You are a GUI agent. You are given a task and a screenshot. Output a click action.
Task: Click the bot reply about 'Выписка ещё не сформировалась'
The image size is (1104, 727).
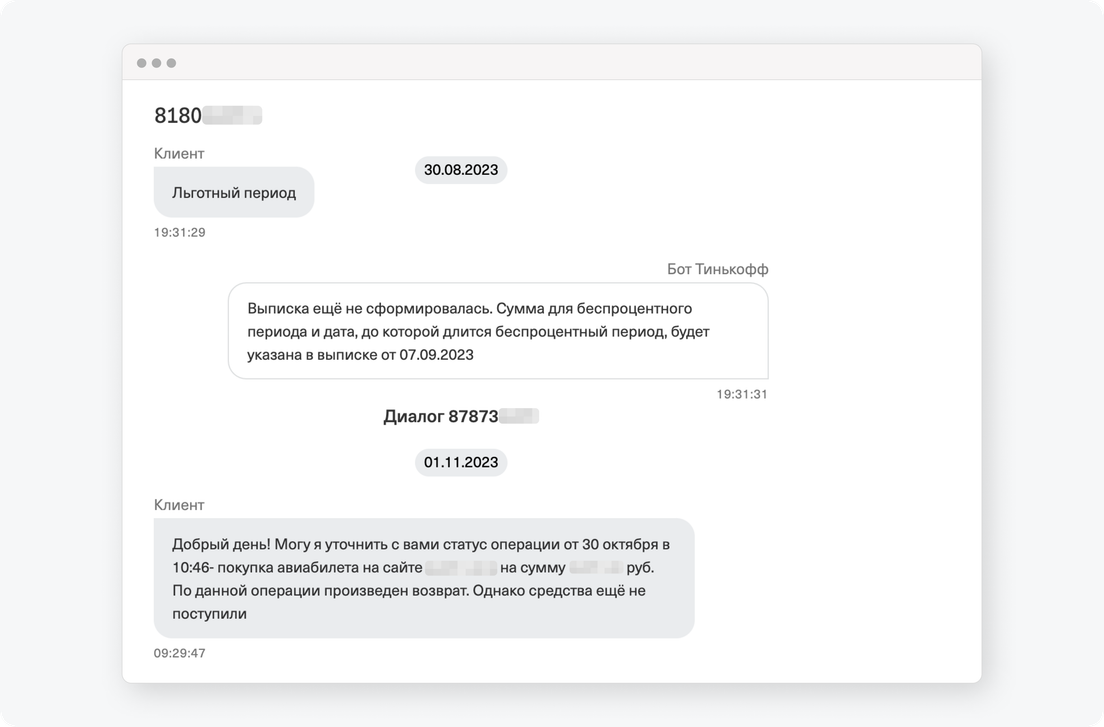(498, 331)
